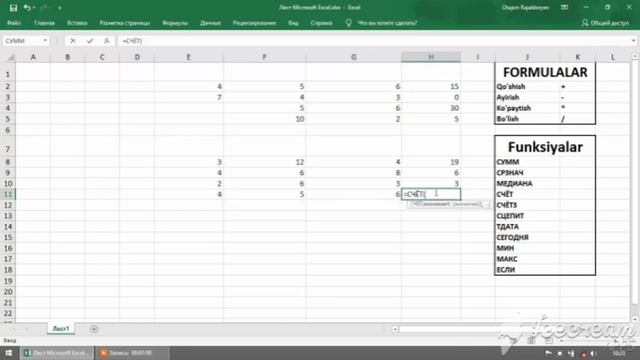
Task: Open the Windows Start button
Action: (9, 353)
